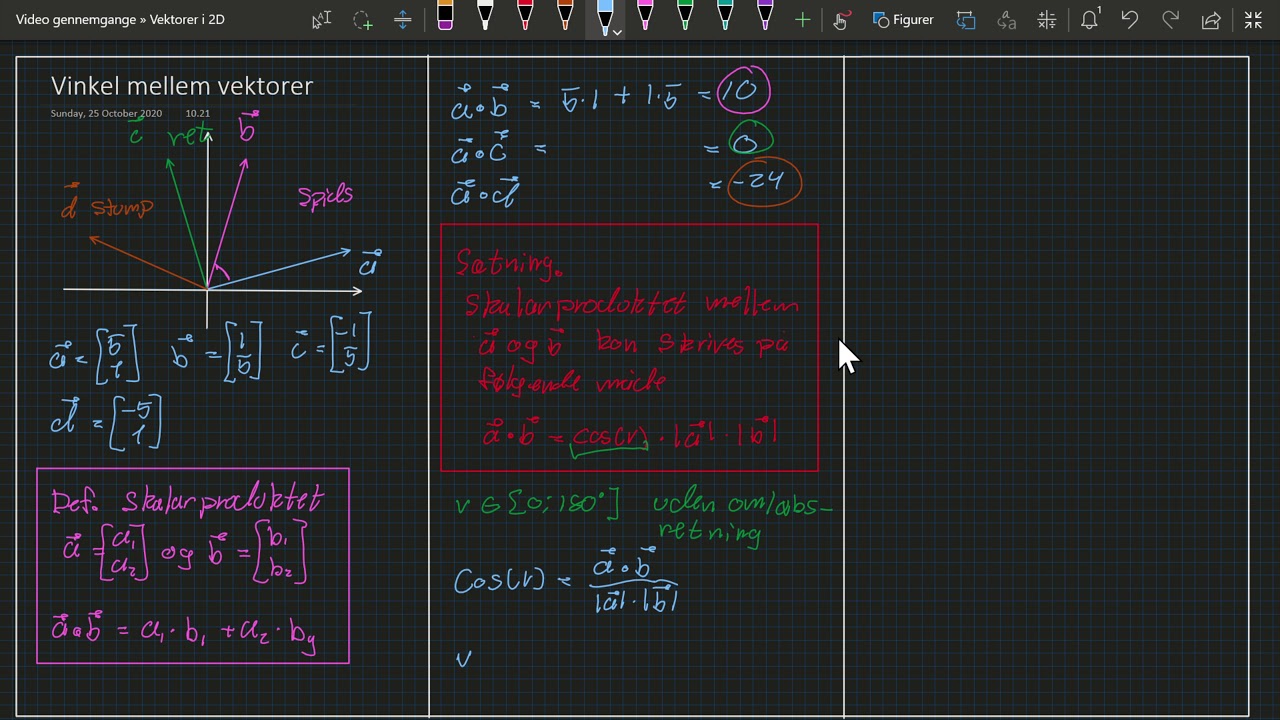The width and height of the screenshot is (1280, 720).
Task: Open the notifications bell
Action: [1089, 20]
